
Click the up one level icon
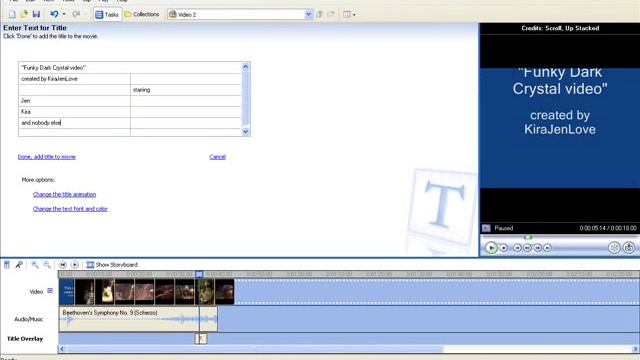coord(319,14)
